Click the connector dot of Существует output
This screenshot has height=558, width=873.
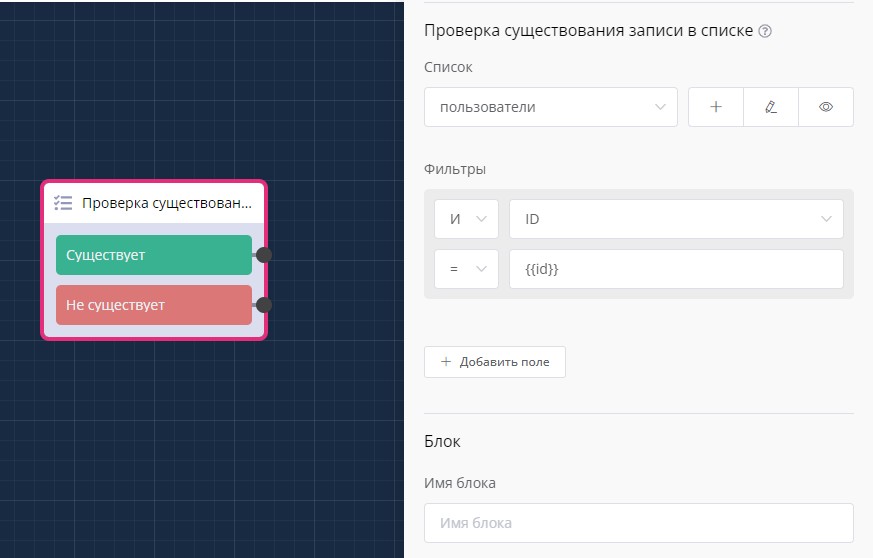click(x=264, y=255)
